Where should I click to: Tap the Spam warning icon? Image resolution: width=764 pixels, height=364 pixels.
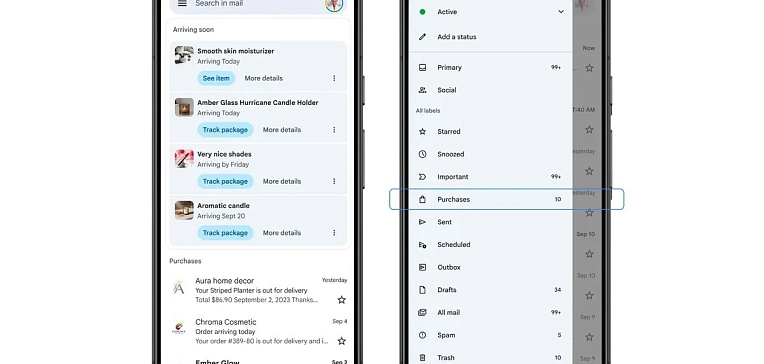coord(422,335)
